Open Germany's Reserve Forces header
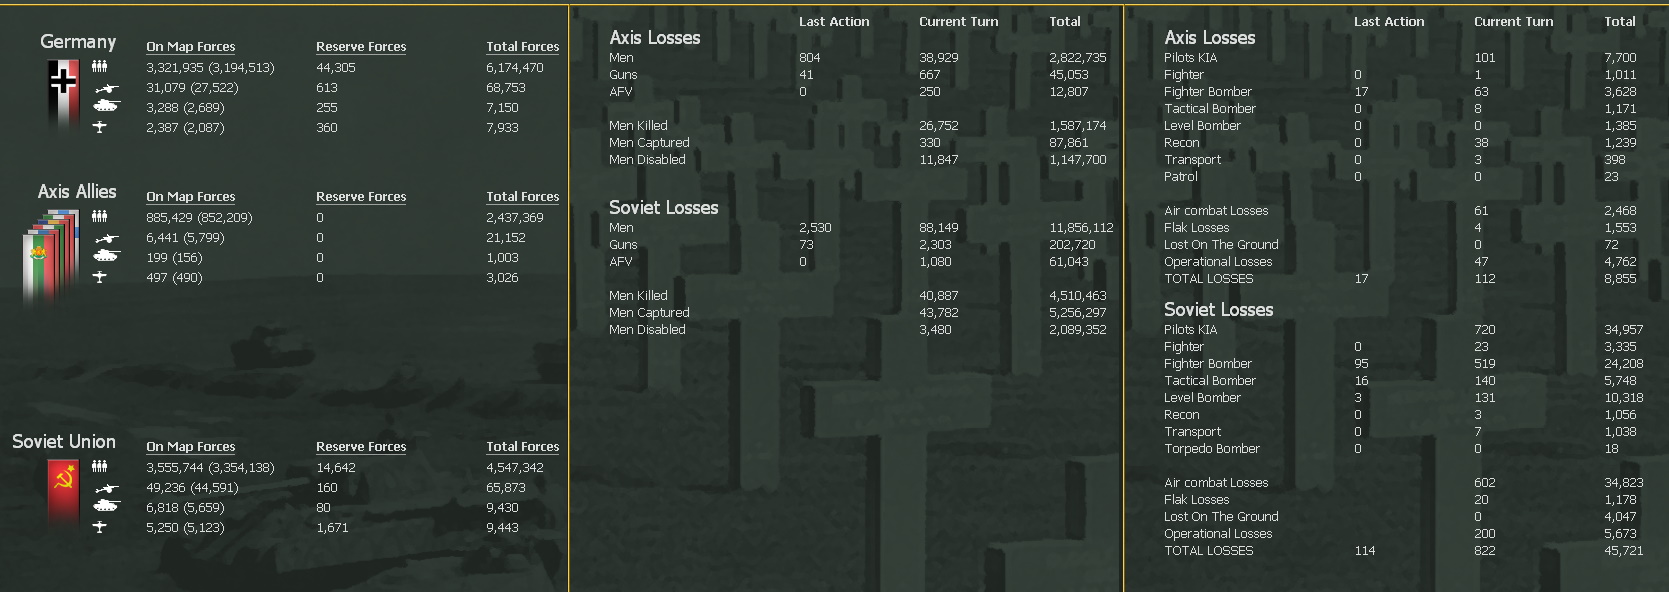This screenshot has height=592, width=1669. pos(361,47)
